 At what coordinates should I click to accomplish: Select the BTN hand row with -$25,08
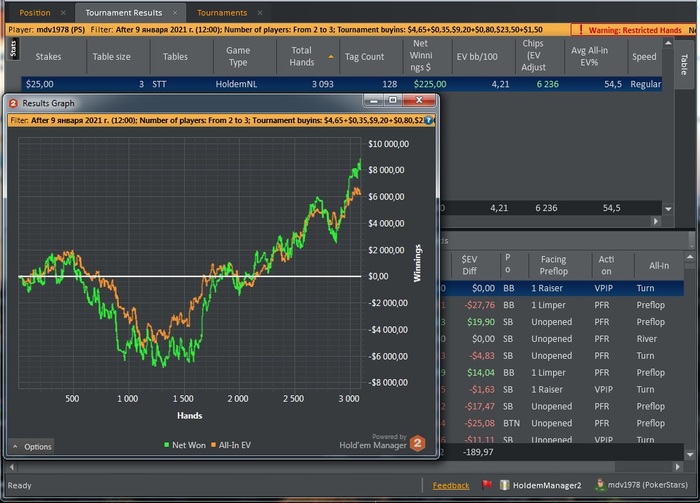(x=562, y=424)
